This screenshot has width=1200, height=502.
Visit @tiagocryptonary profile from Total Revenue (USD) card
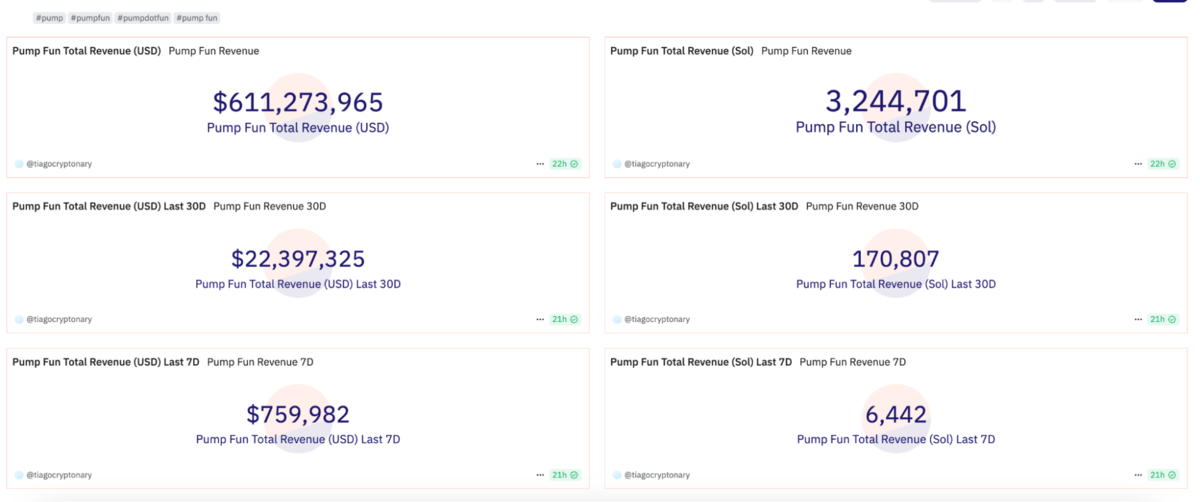pos(59,164)
